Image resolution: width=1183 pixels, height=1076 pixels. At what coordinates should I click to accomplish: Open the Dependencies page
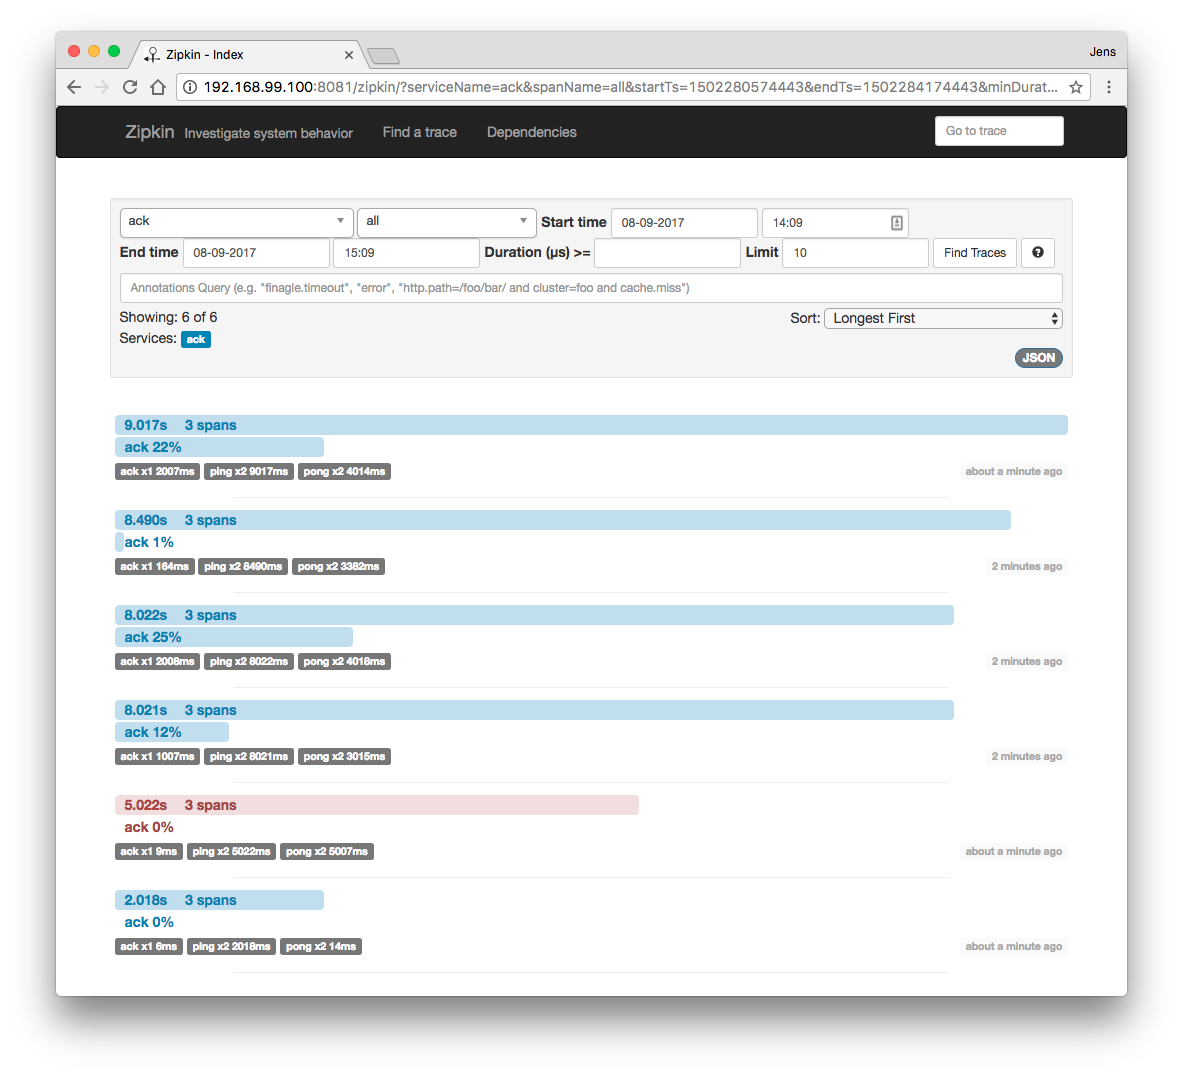(x=531, y=132)
